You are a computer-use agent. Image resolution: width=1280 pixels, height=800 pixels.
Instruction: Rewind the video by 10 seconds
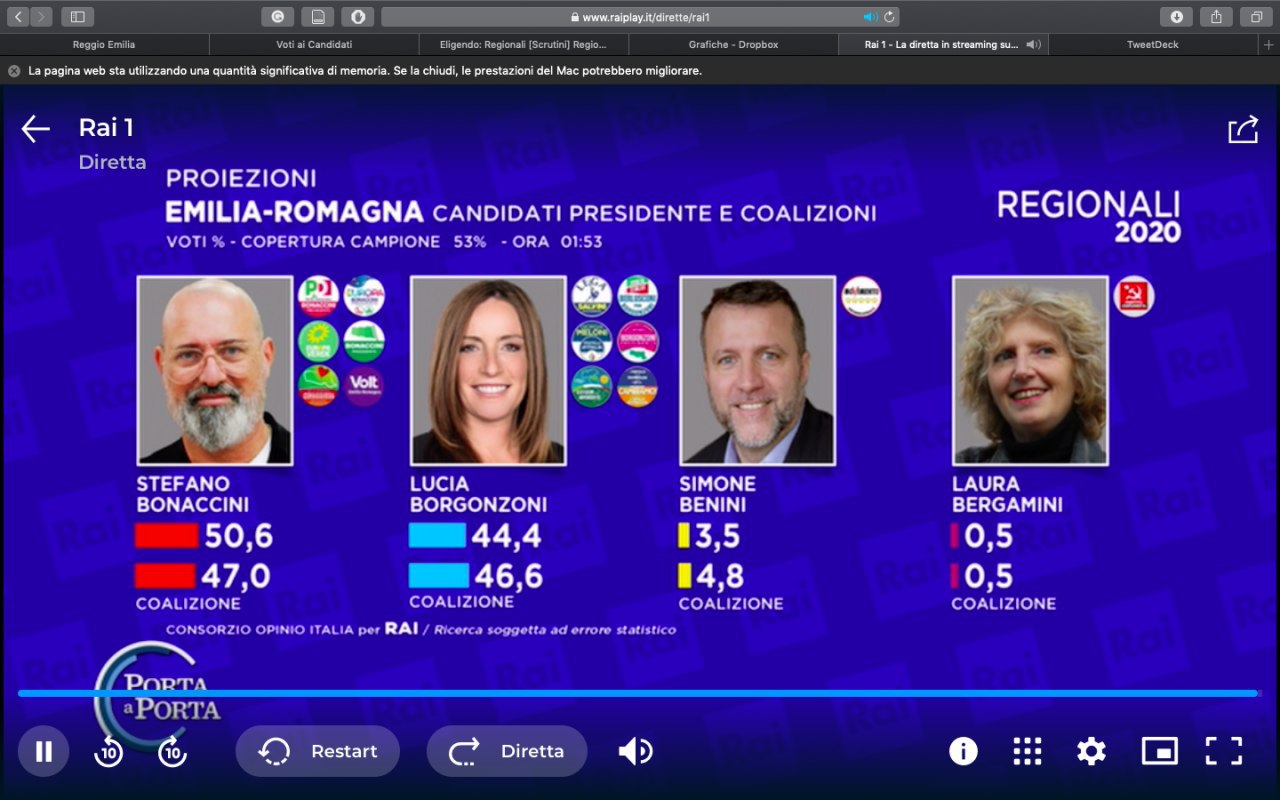(108, 751)
